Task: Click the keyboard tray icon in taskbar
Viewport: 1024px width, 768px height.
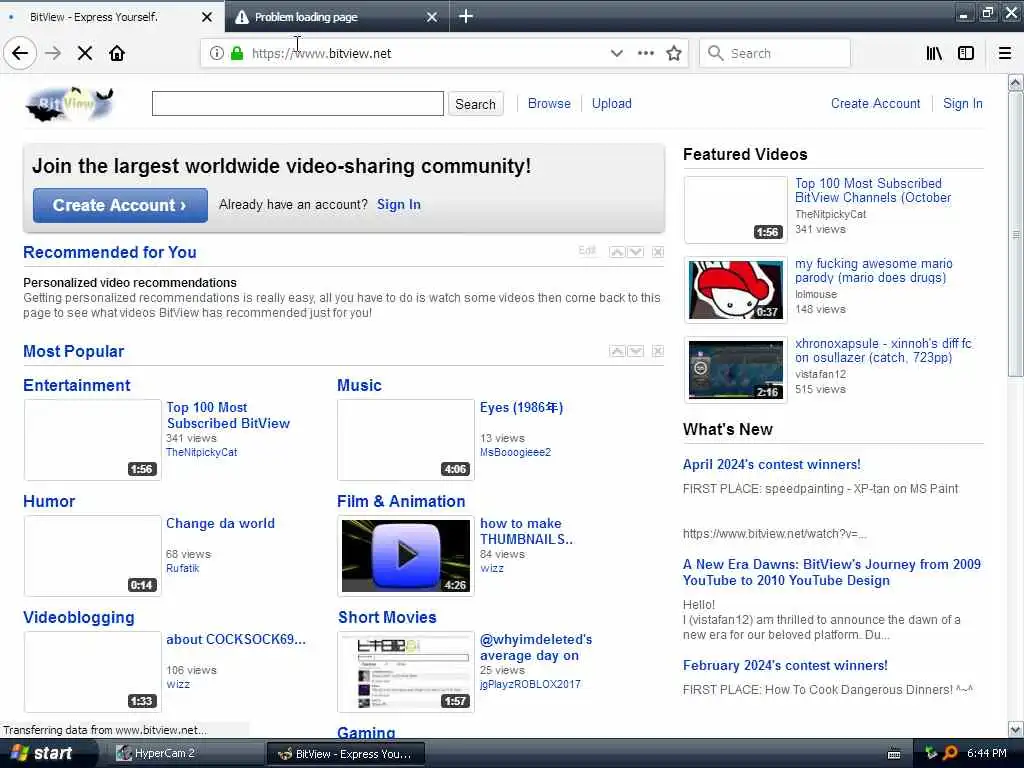Action: tap(894, 754)
